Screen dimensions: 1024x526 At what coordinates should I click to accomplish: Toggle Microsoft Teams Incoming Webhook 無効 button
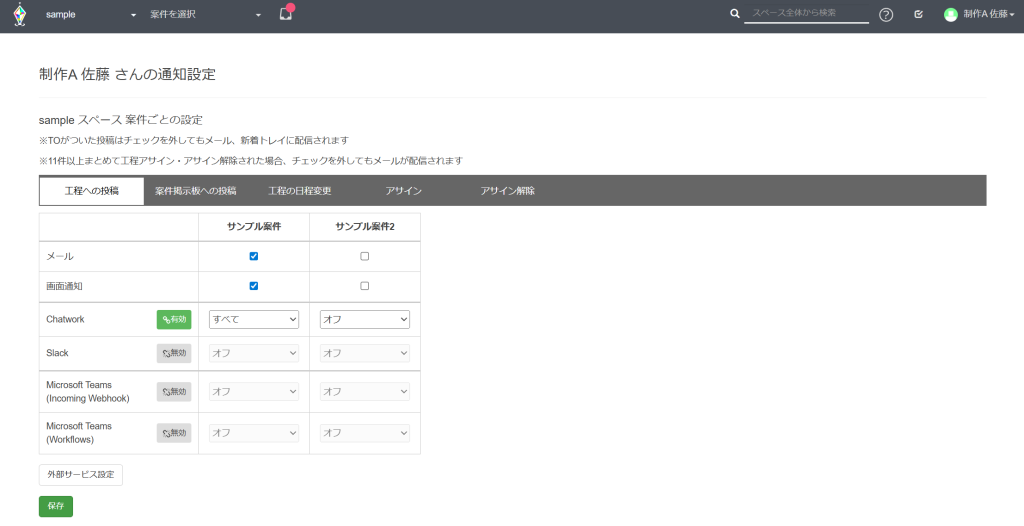pos(174,392)
